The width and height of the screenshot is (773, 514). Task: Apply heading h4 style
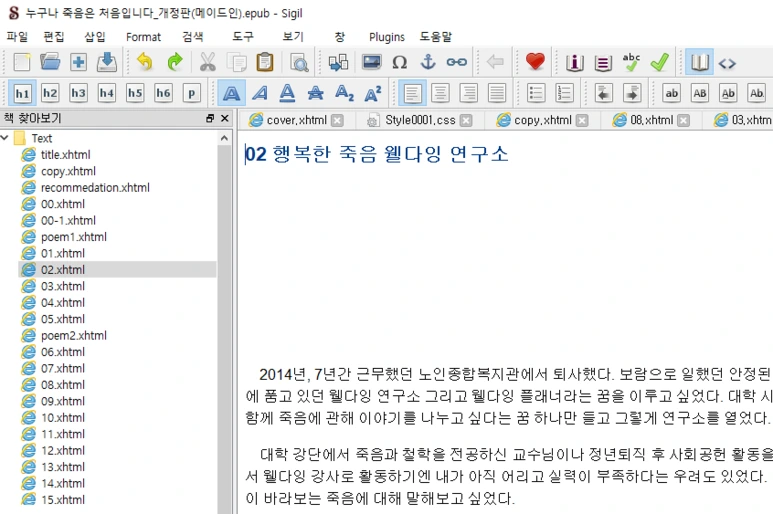[107, 93]
